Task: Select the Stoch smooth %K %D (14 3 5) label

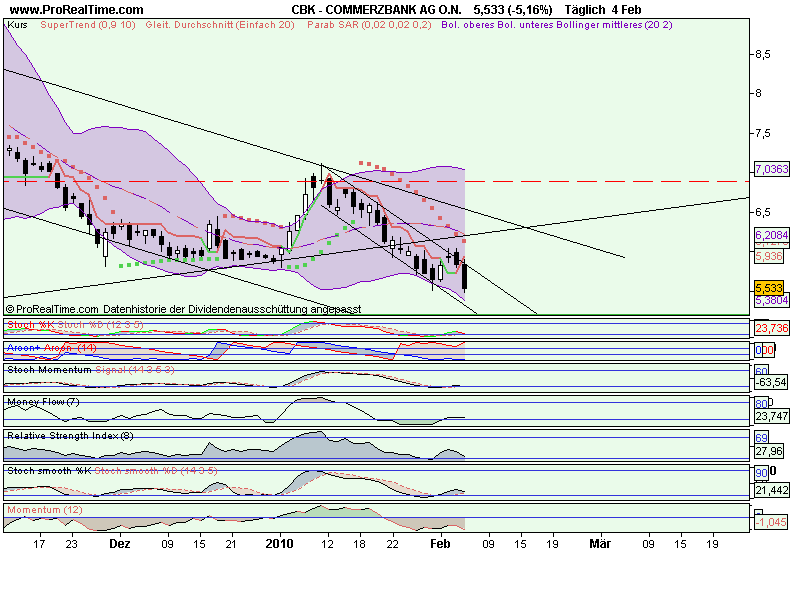Action: (112, 470)
